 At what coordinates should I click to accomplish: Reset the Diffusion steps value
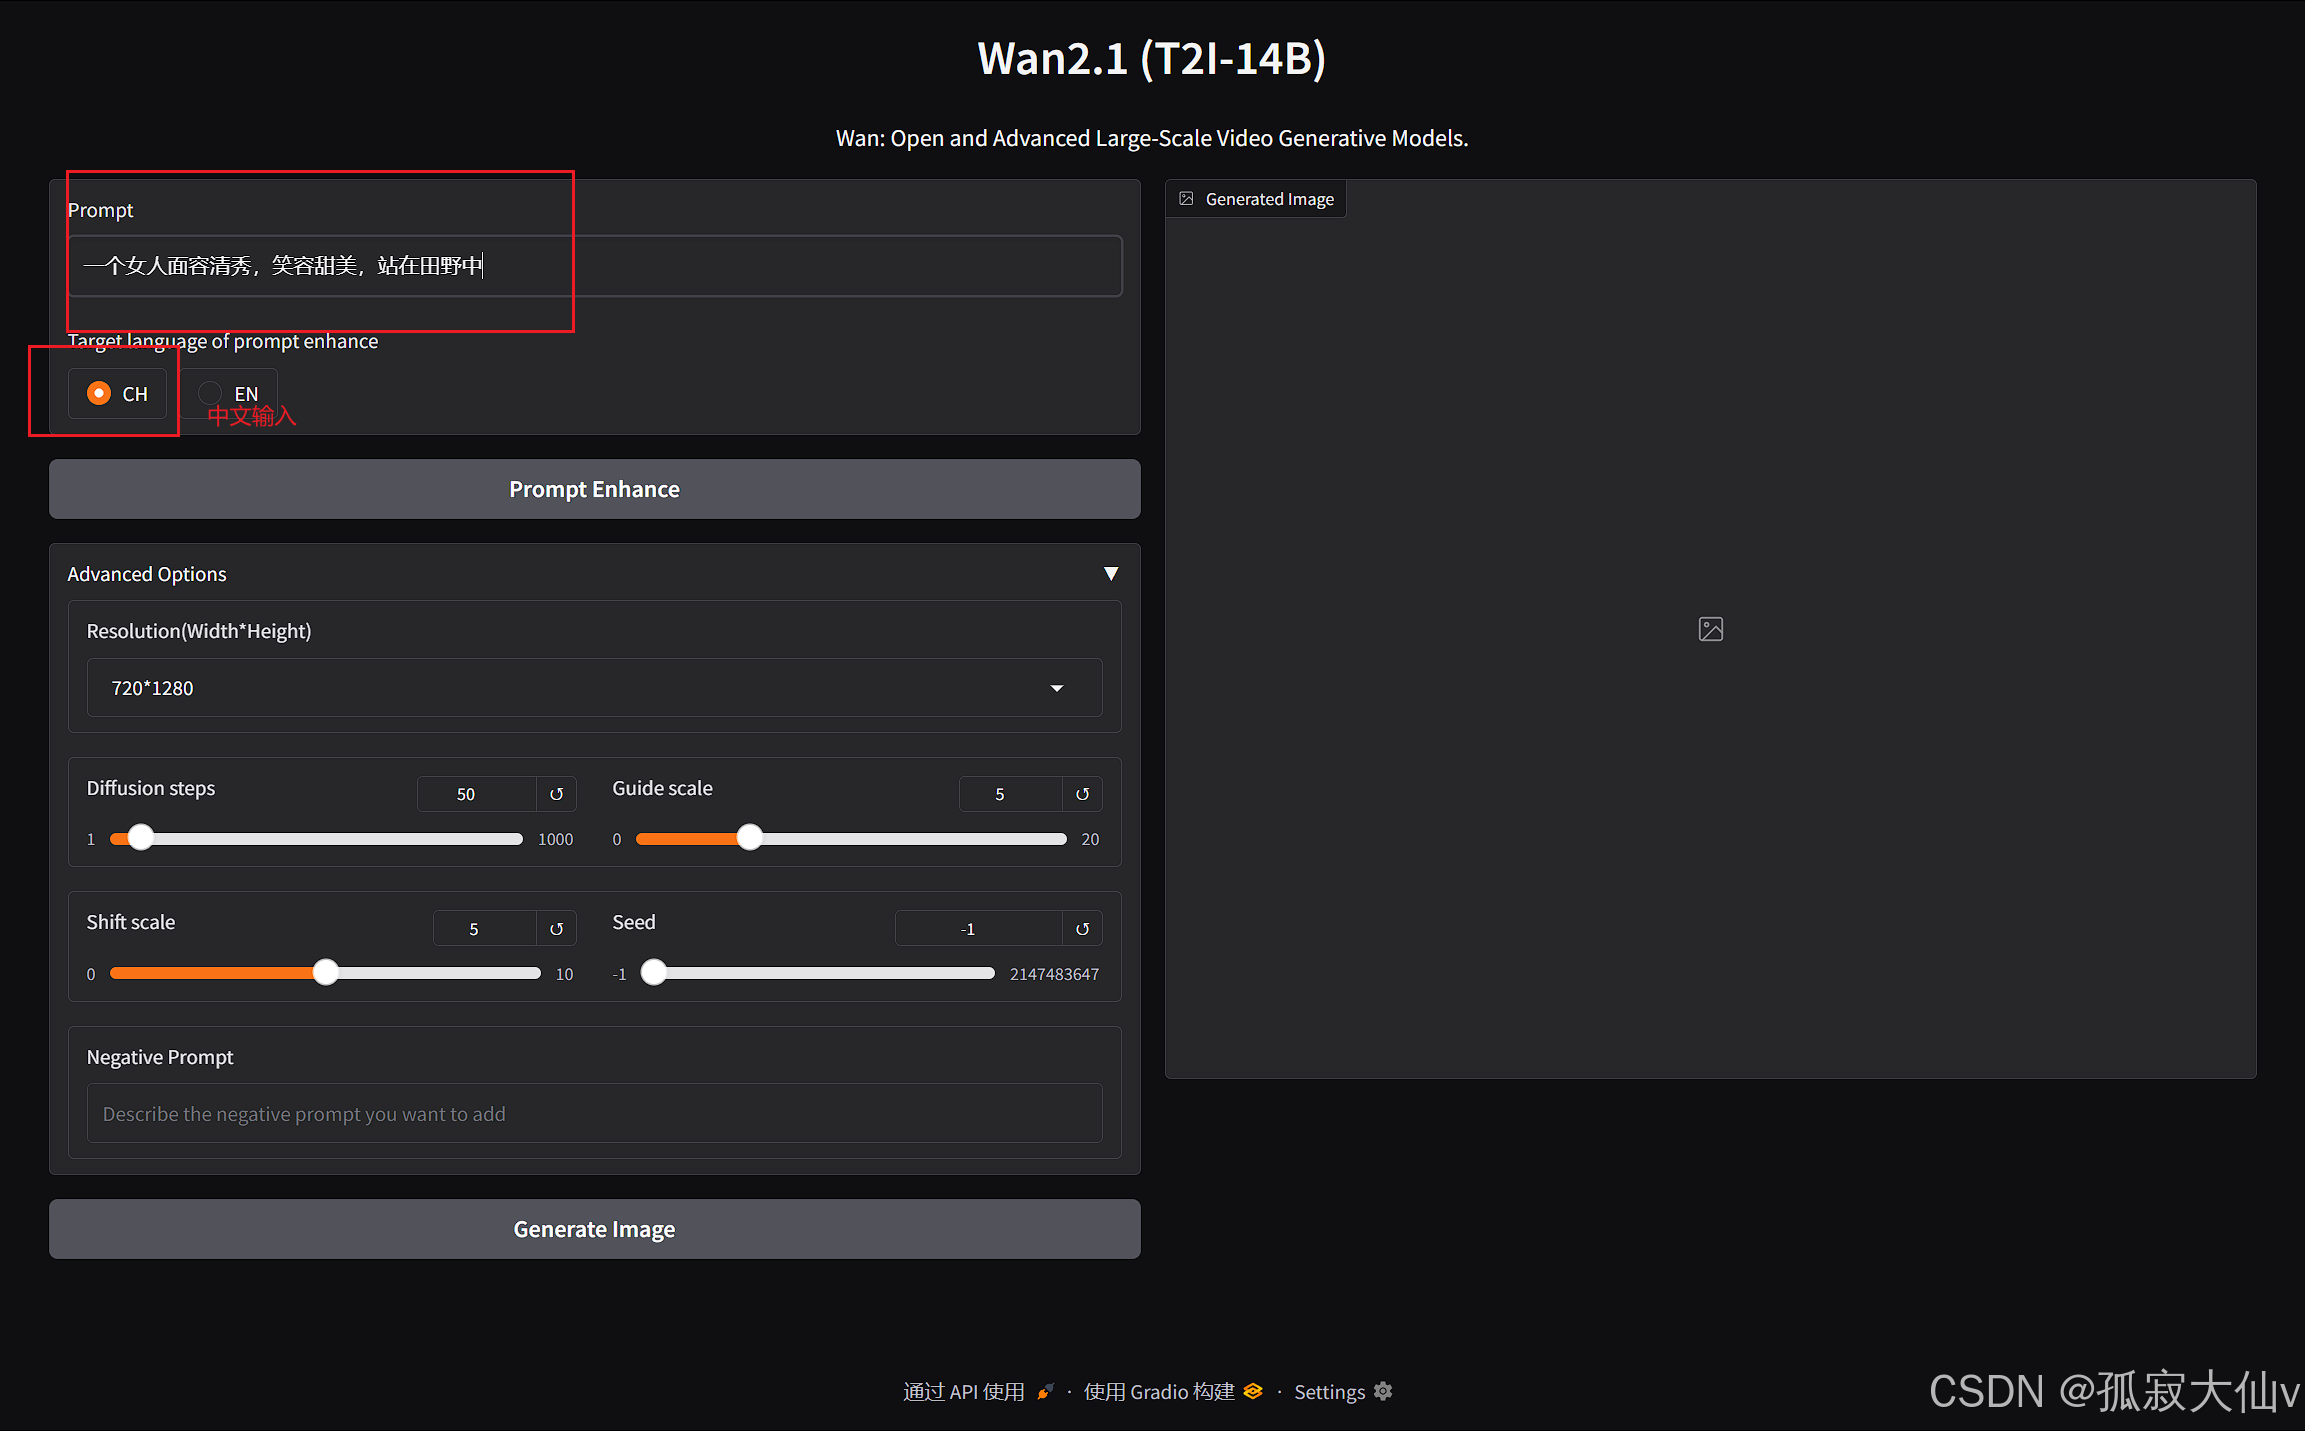pos(556,794)
